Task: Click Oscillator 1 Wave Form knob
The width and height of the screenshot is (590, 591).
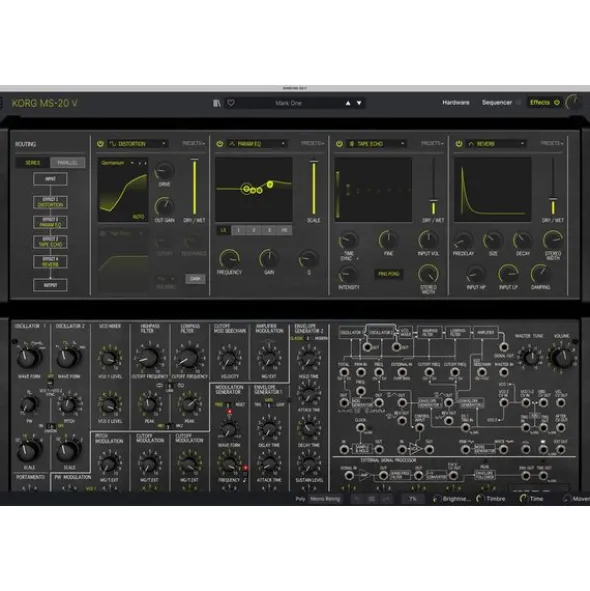Action: tap(29, 357)
